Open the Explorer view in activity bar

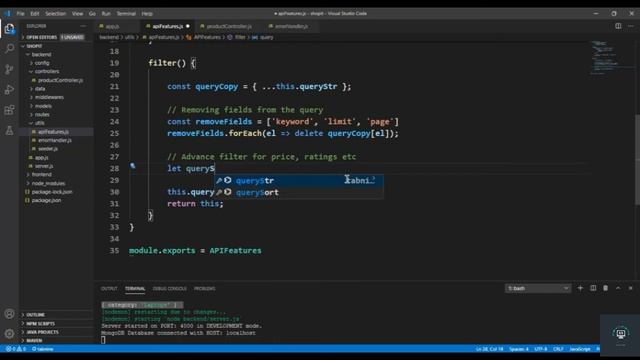click(x=9, y=29)
